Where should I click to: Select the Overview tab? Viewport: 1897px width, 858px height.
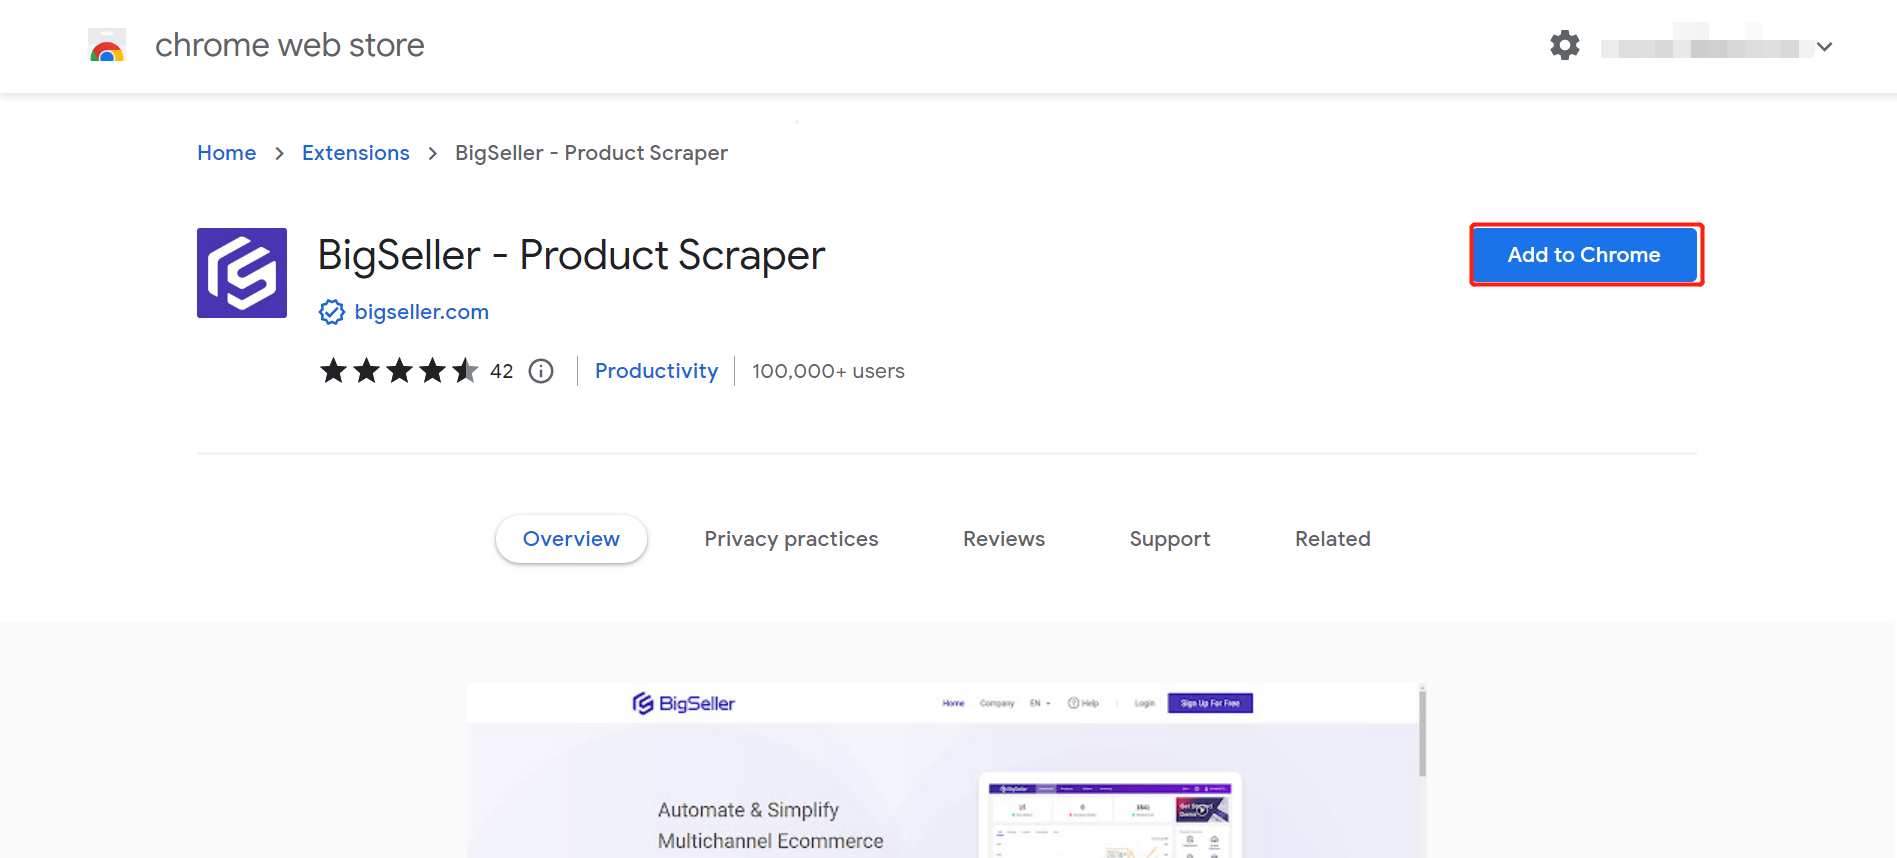point(570,538)
